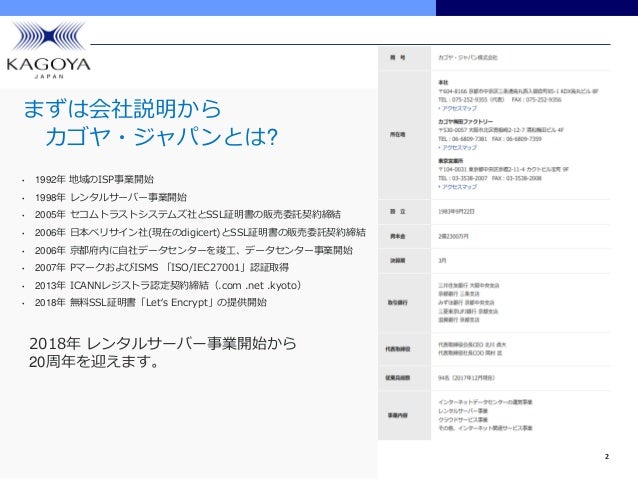Image resolution: width=638 pixels, height=479 pixels.
Task: Select the 2013年 ICANNレジストラ bullet
Action: (x=168, y=285)
